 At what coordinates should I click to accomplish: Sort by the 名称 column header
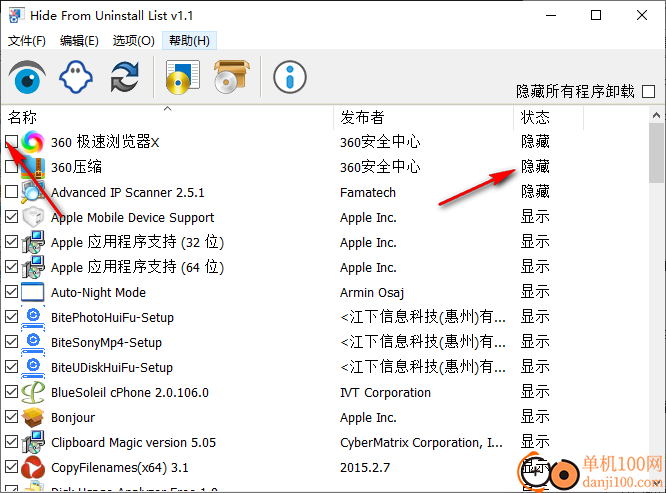coord(167,117)
